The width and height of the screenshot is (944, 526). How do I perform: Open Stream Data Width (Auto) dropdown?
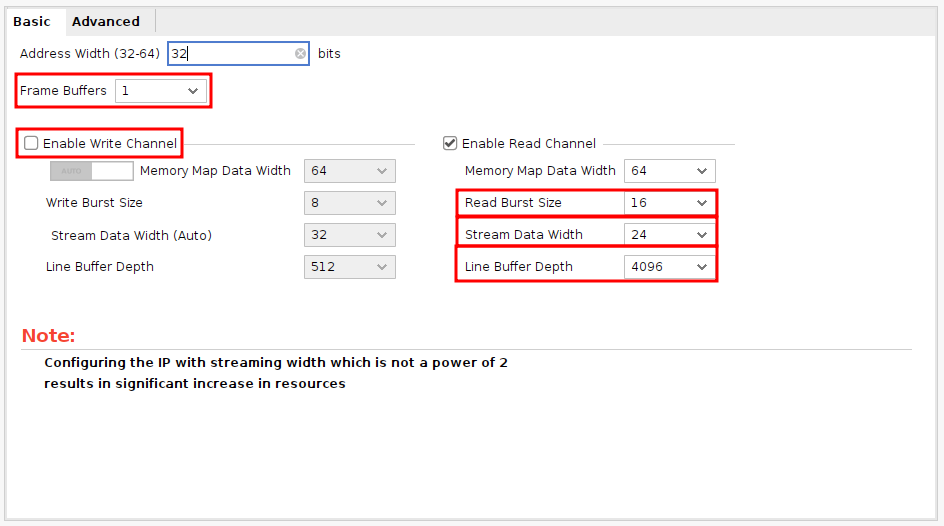tap(349, 235)
